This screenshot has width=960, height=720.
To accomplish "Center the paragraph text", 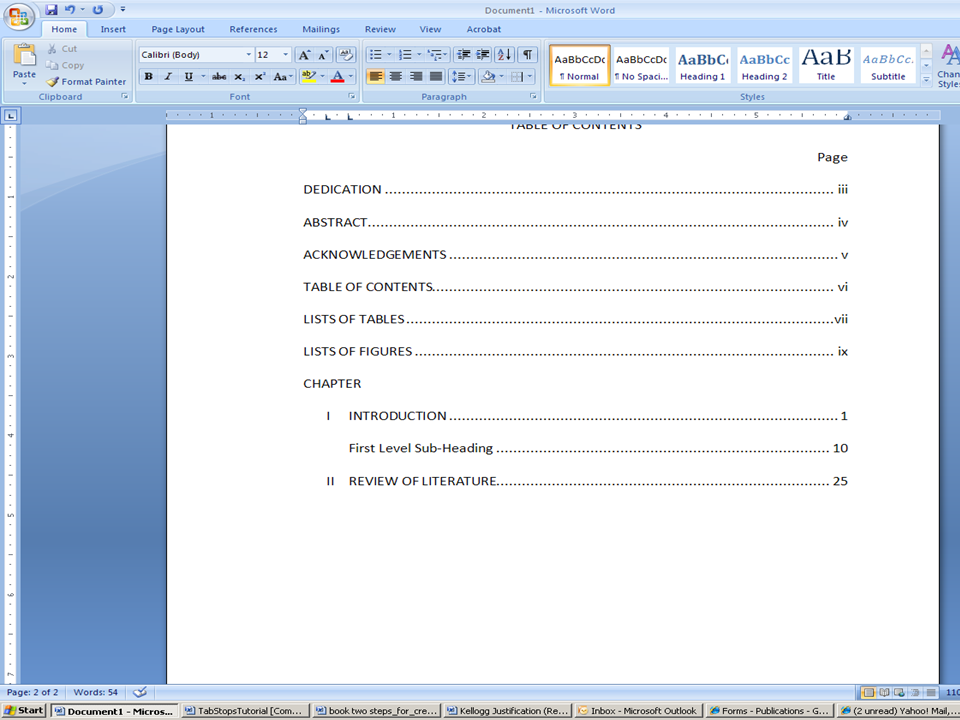I will 396,77.
